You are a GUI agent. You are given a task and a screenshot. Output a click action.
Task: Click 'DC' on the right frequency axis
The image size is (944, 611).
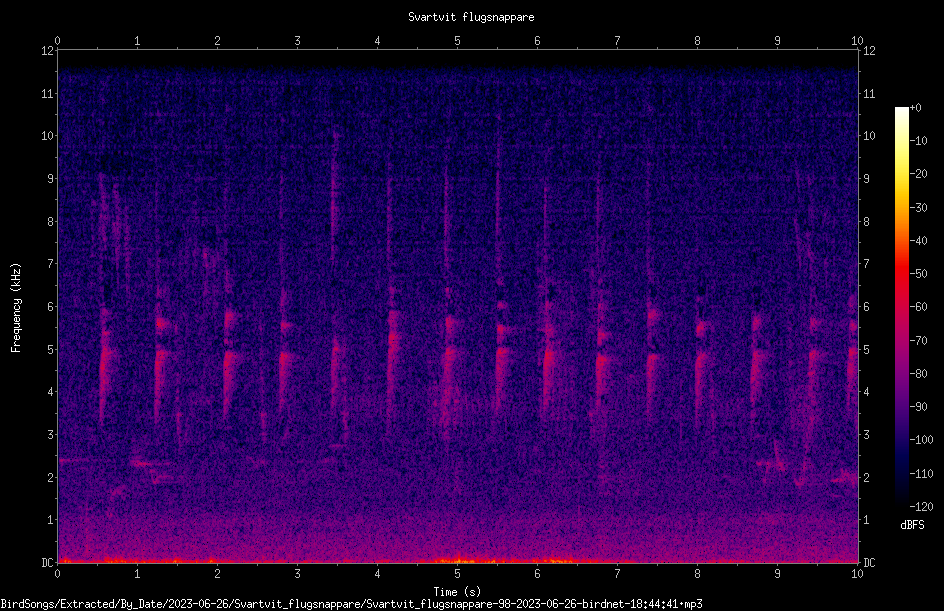pyautogui.click(x=869, y=563)
